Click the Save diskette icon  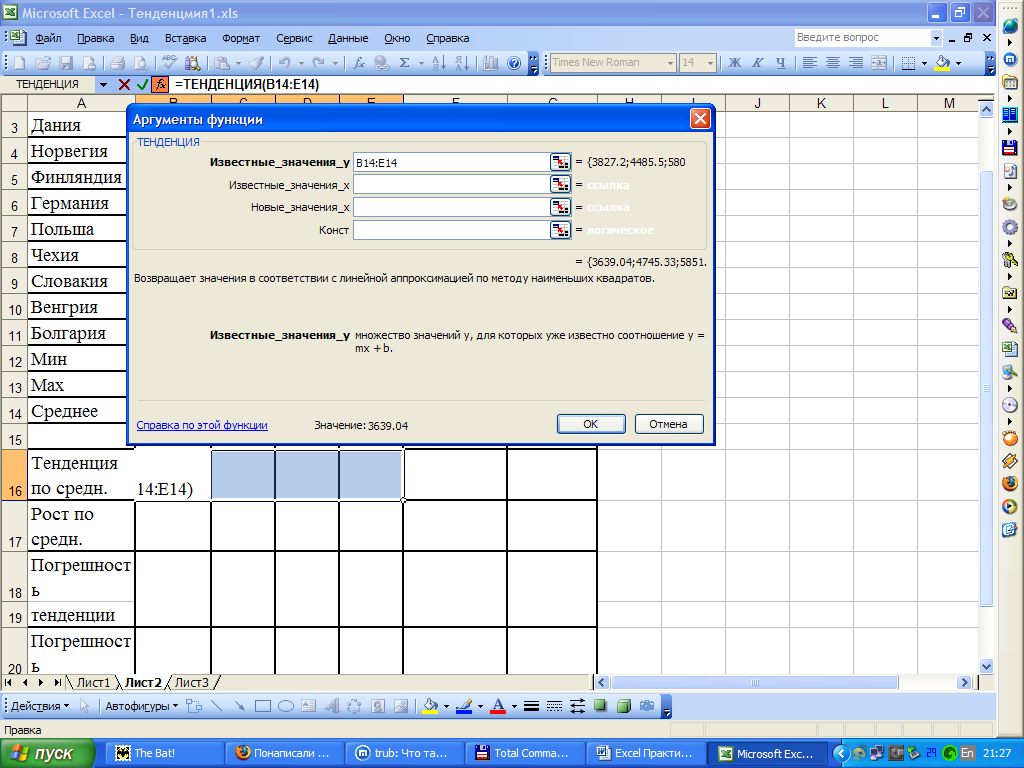(x=66, y=63)
